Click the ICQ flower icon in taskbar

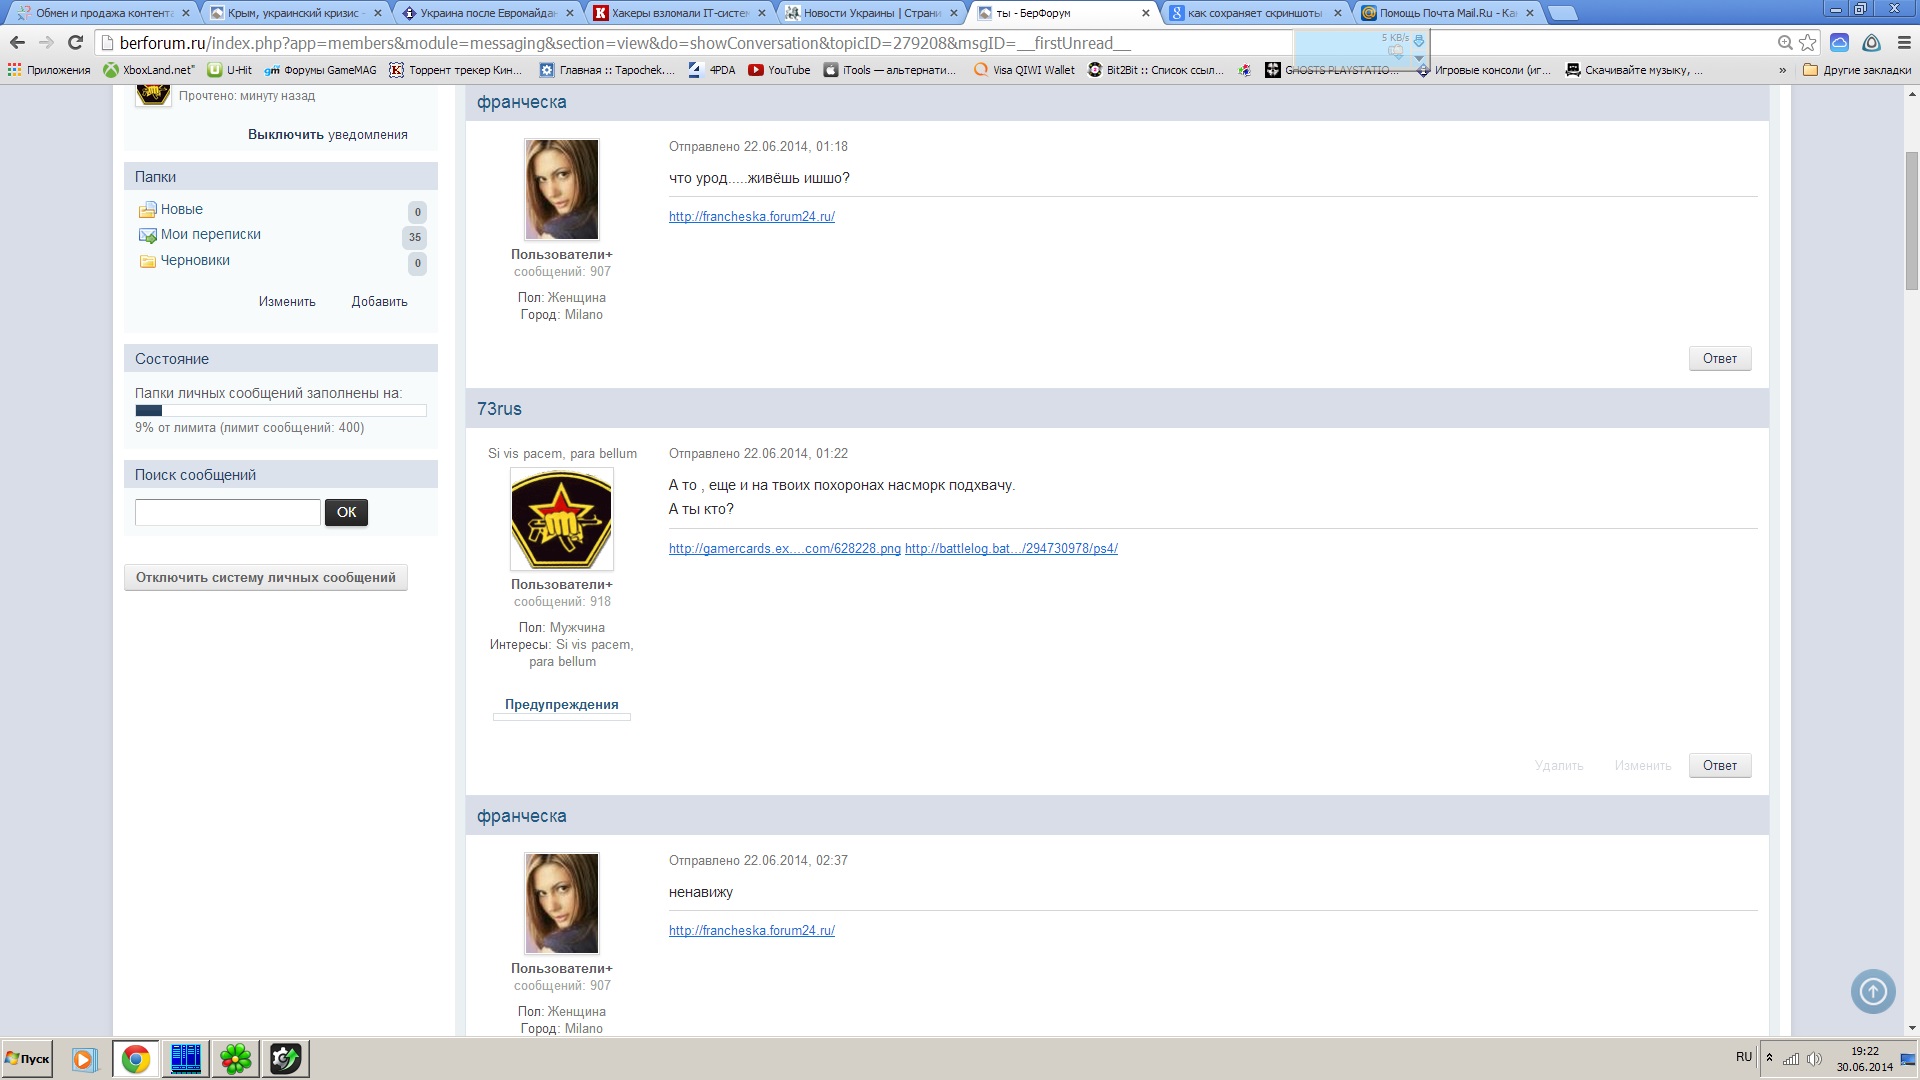click(236, 1058)
